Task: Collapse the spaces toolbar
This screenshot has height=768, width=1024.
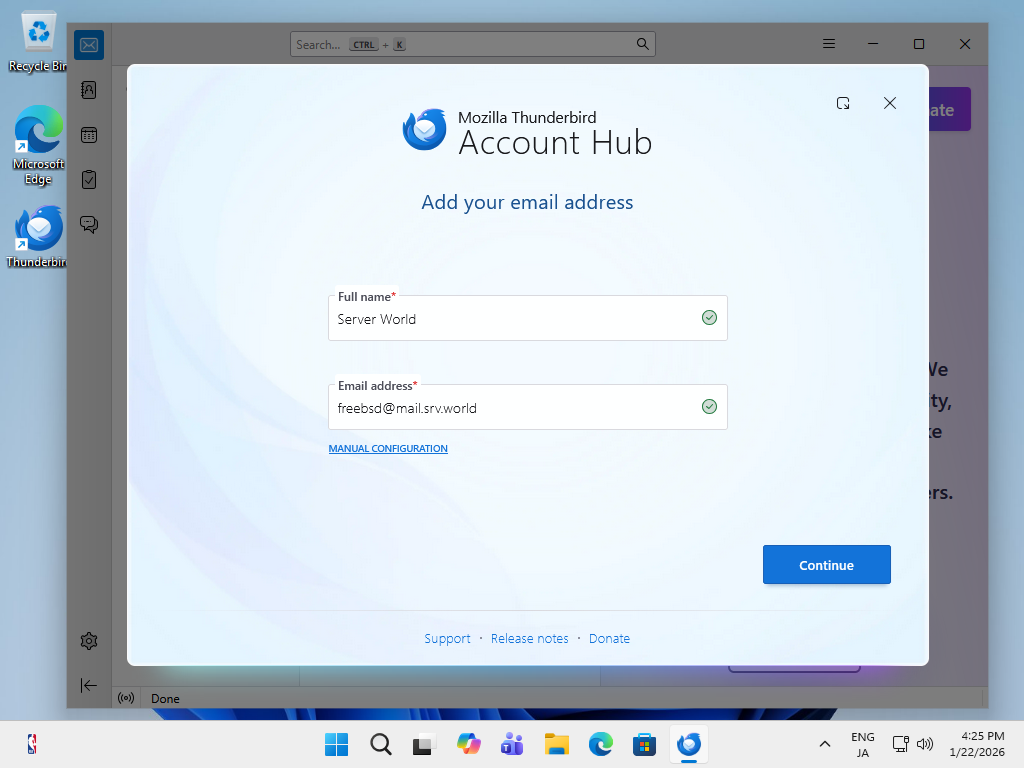Action: pyautogui.click(x=89, y=685)
